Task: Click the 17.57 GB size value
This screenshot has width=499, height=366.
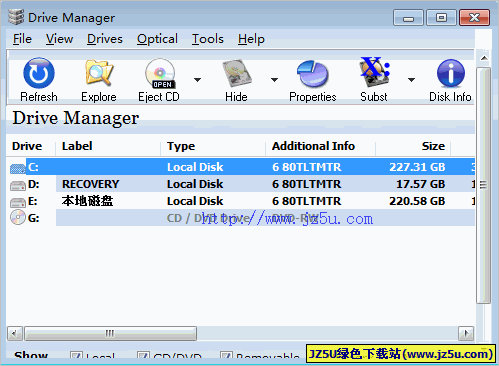Action: tap(421, 184)
